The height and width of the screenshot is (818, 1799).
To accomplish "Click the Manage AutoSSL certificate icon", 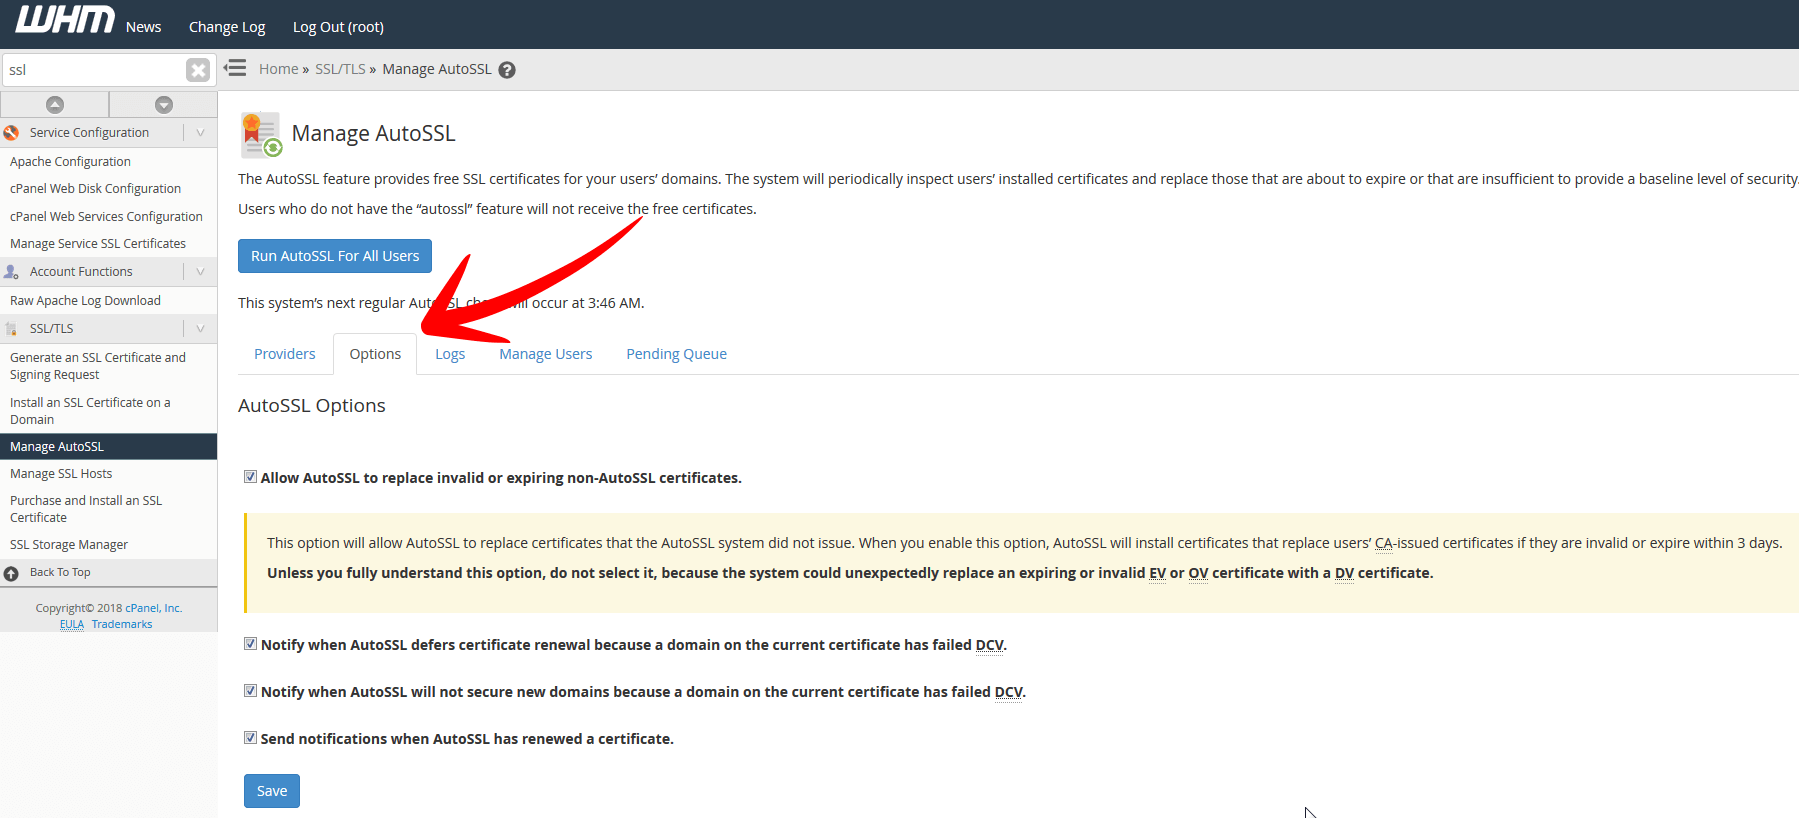I will tap(261, 134).
